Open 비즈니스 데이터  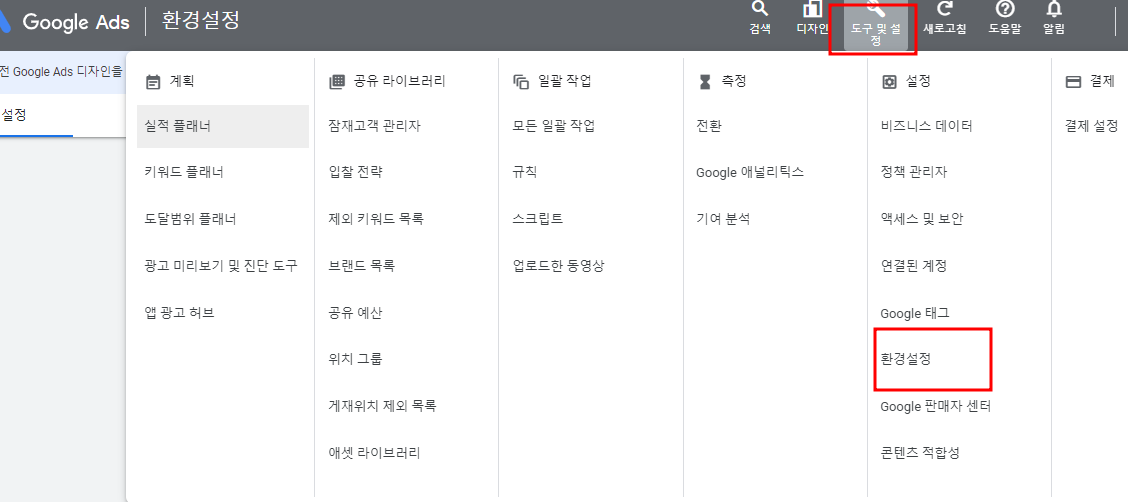click(x=927, y=127)
